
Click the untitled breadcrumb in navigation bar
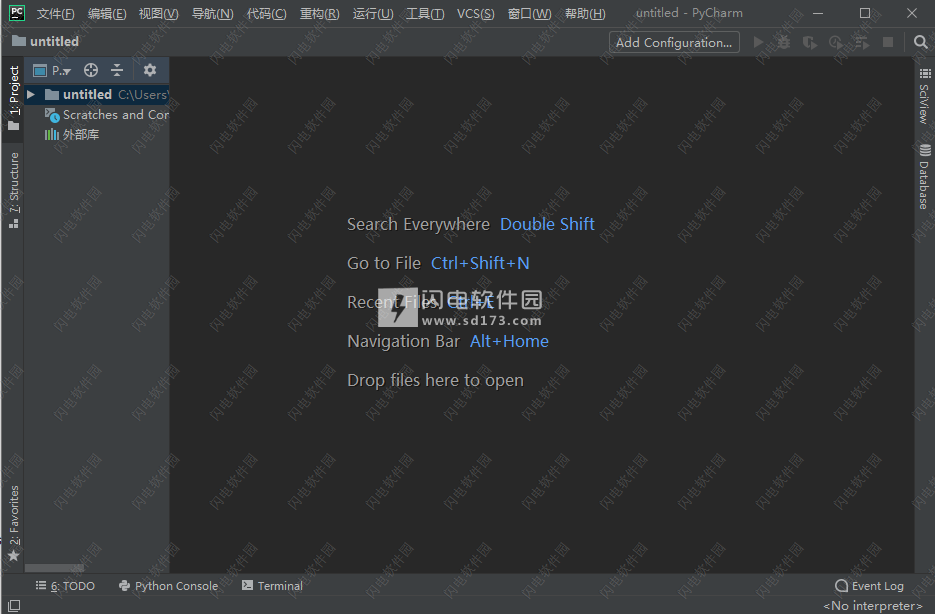45,42
